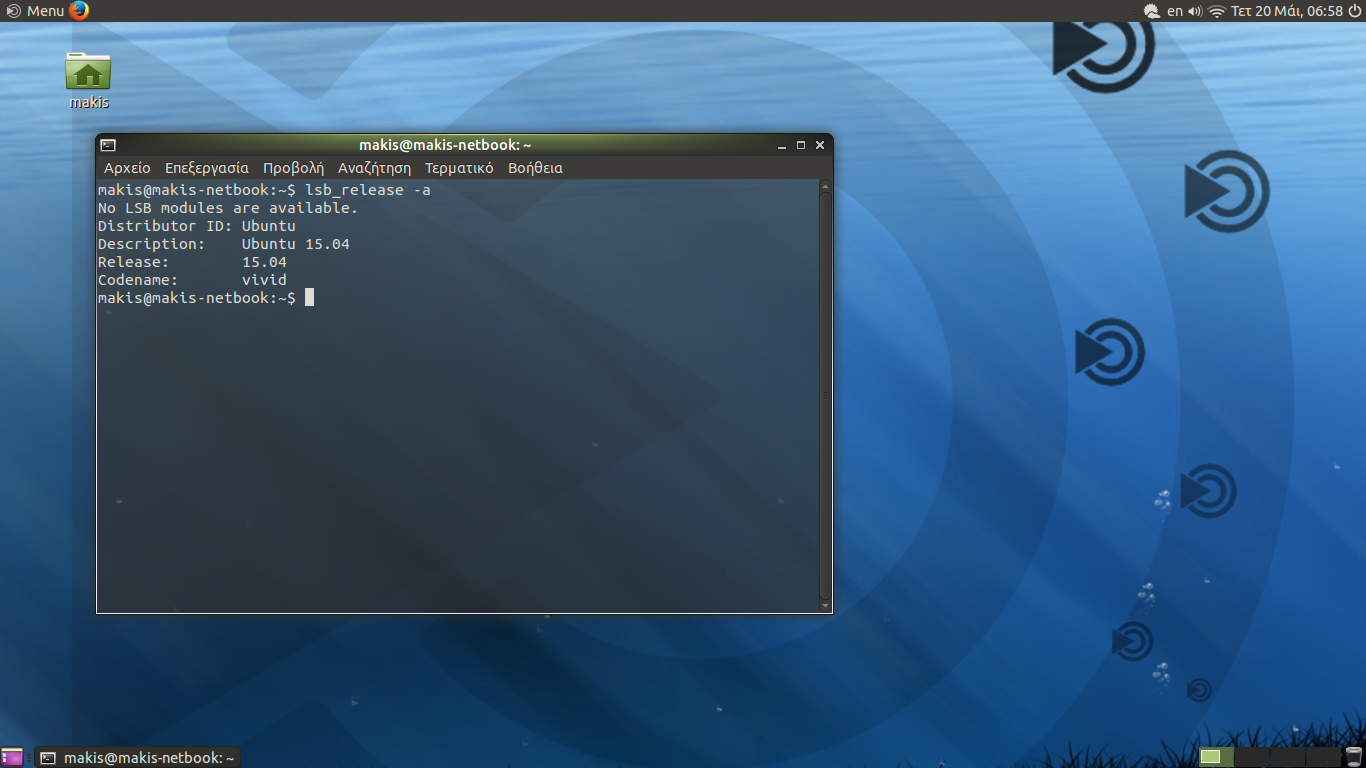Click the 'lsb_release -a' command text

[x=368, y=190]
